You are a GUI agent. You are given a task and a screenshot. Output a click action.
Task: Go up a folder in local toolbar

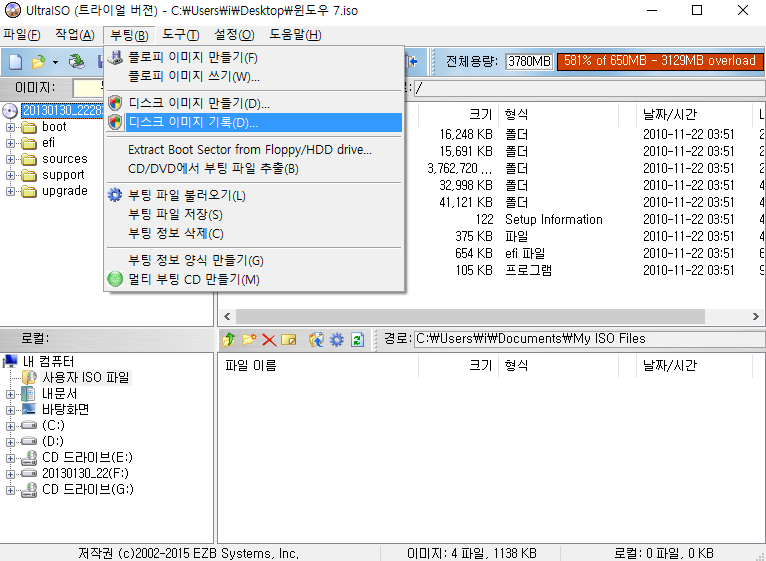pyautogui.click(x=228, y=339)
